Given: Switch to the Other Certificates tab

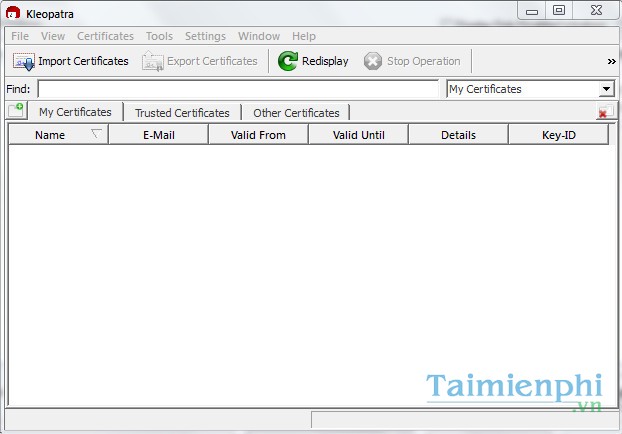Looking at the screenshot, I should pos(296,113).
